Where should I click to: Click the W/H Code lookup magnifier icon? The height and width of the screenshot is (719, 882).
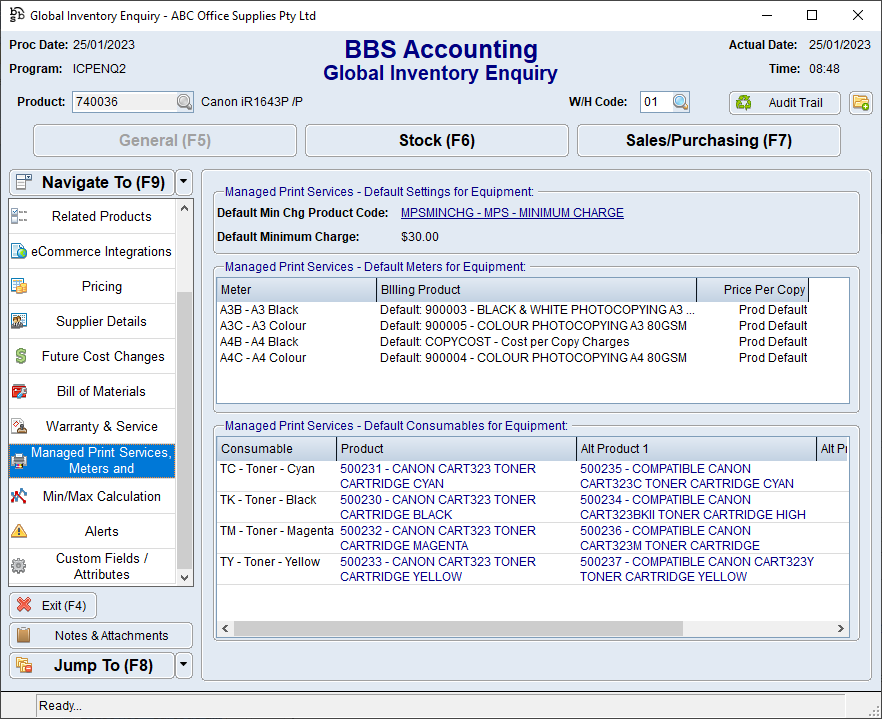coord(680,102)
